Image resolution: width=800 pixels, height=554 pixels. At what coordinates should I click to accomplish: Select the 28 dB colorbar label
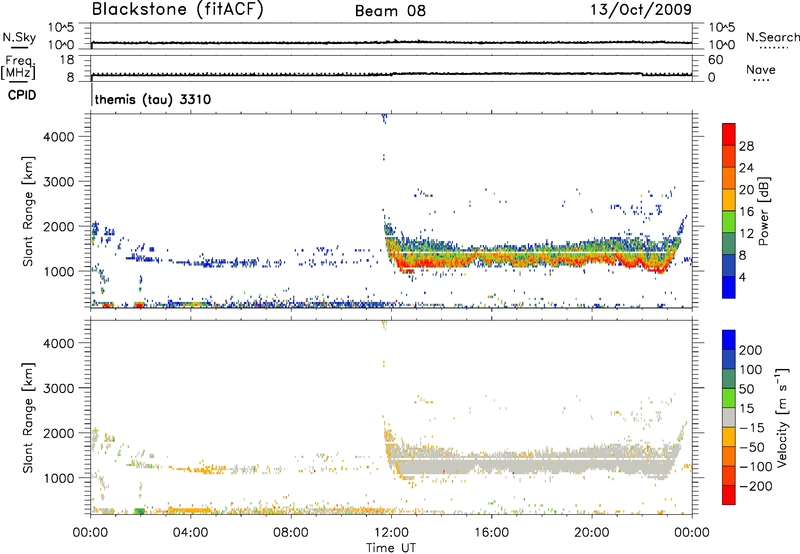pos(746,146)
